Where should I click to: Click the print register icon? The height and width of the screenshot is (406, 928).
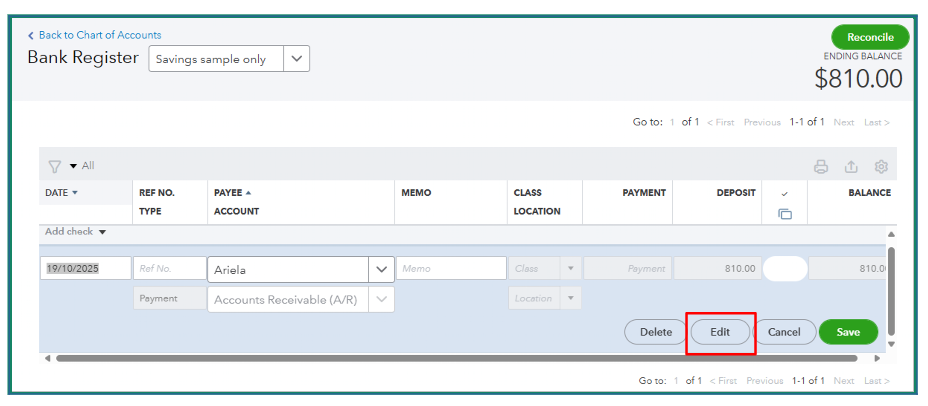(821, 167)
